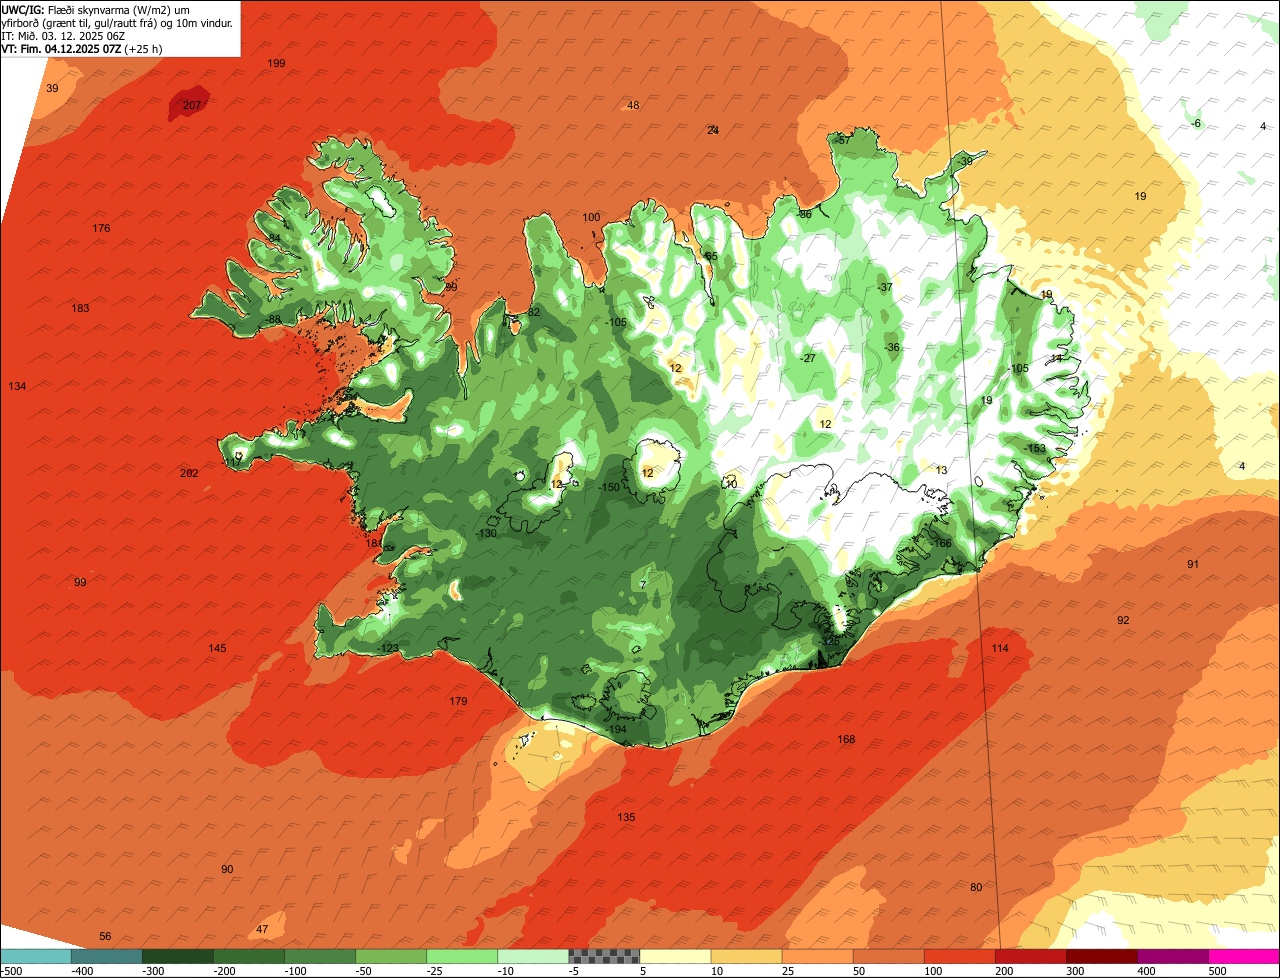
Task: Click the map value "202"
Action: click(189, 473)
